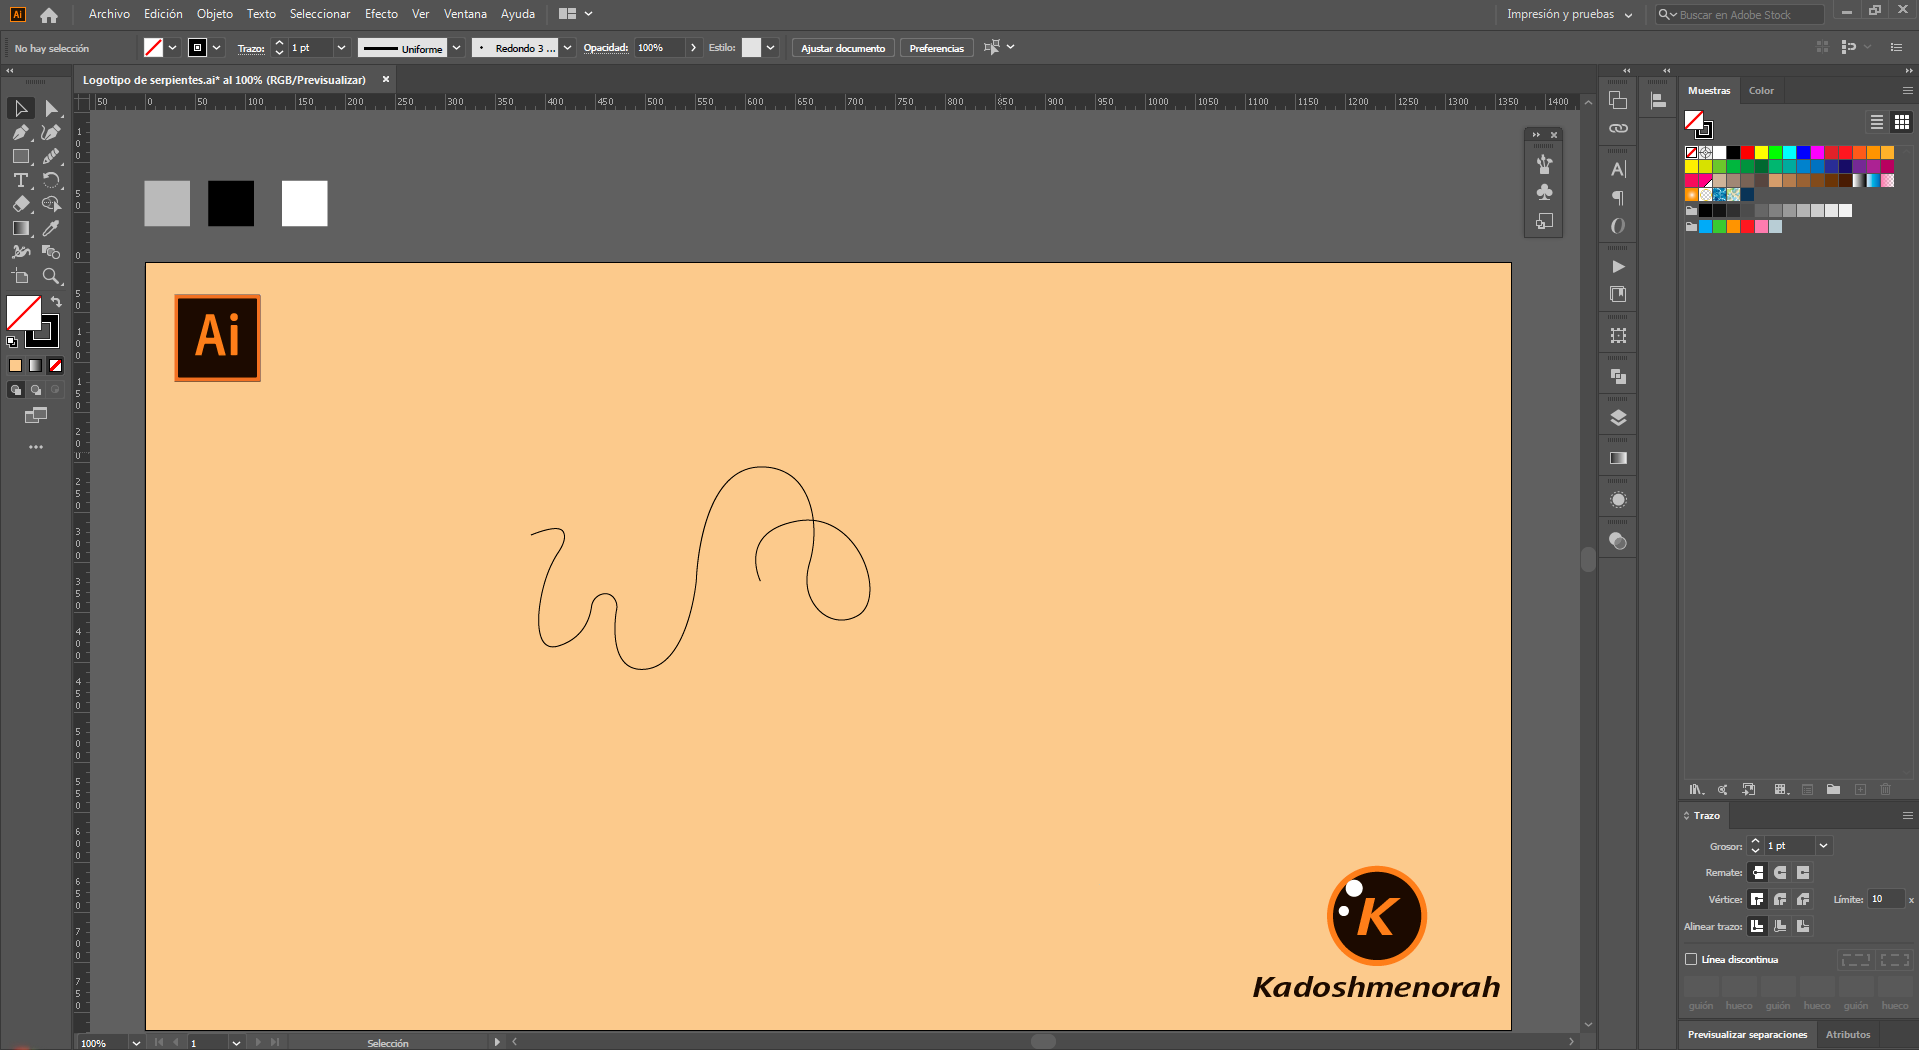Click the Límite value field
Image resolution: width=1919 pixels, height=1050 pixels.
point(1886,899)
